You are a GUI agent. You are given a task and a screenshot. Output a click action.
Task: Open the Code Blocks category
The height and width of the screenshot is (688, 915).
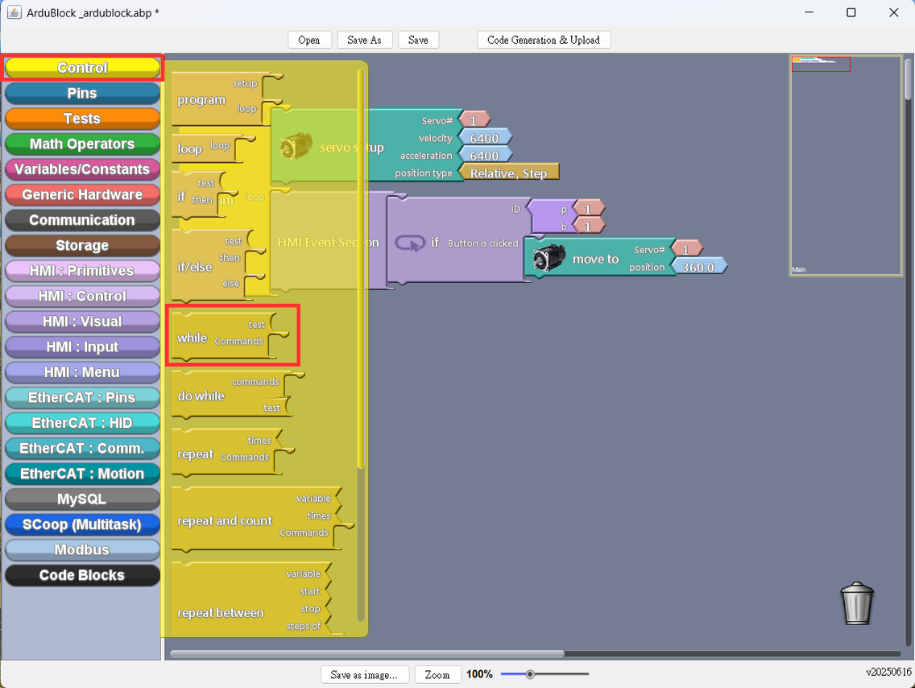(x=82, y=575)
